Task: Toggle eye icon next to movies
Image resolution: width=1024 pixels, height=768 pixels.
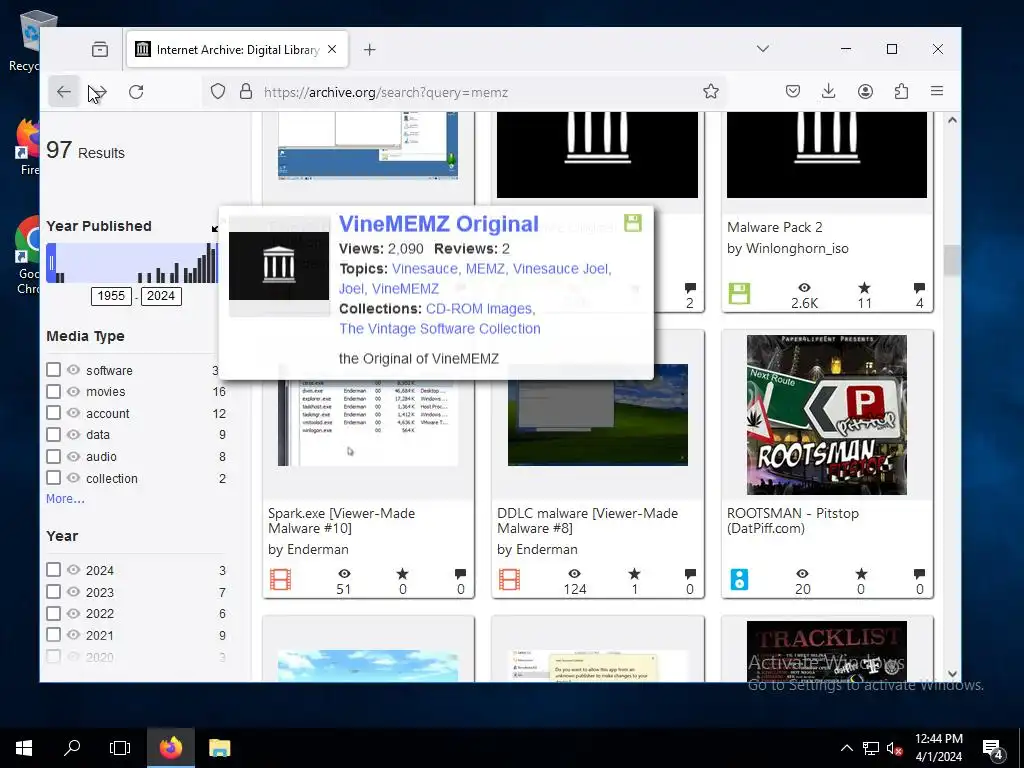Action: (73, 391)
